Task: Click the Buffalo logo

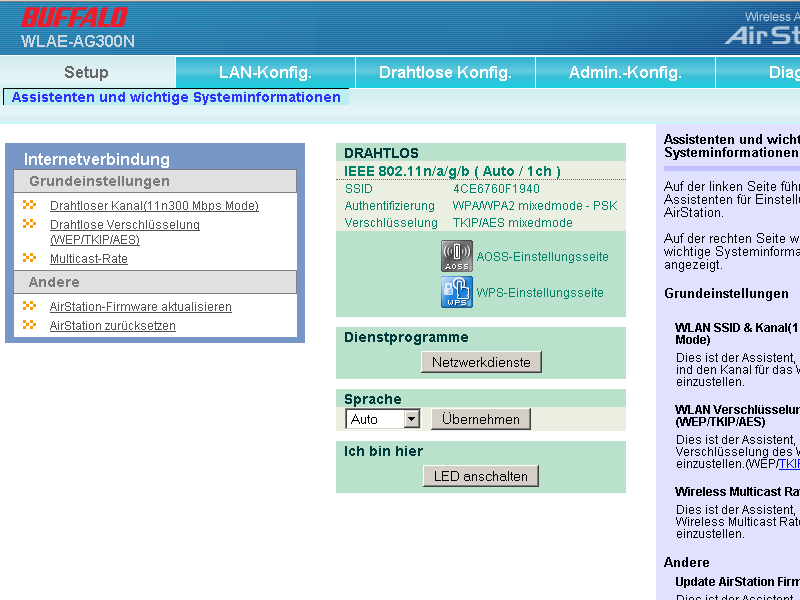Action: 74,17
